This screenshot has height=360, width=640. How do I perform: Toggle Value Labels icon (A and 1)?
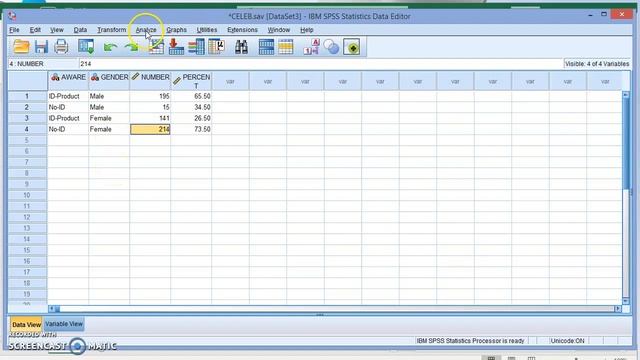pyautogui.click(x=311, y=47)
